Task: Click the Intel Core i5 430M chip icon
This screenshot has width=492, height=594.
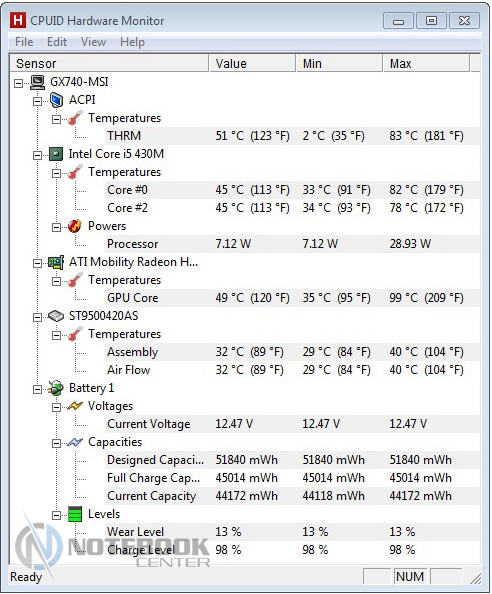Action: pos(56,154)
